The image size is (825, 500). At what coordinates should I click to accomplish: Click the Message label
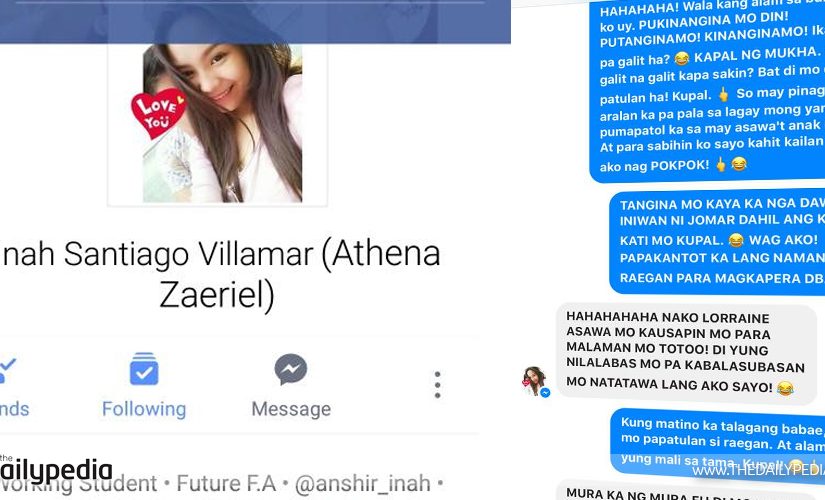click(x=291, y=409)
